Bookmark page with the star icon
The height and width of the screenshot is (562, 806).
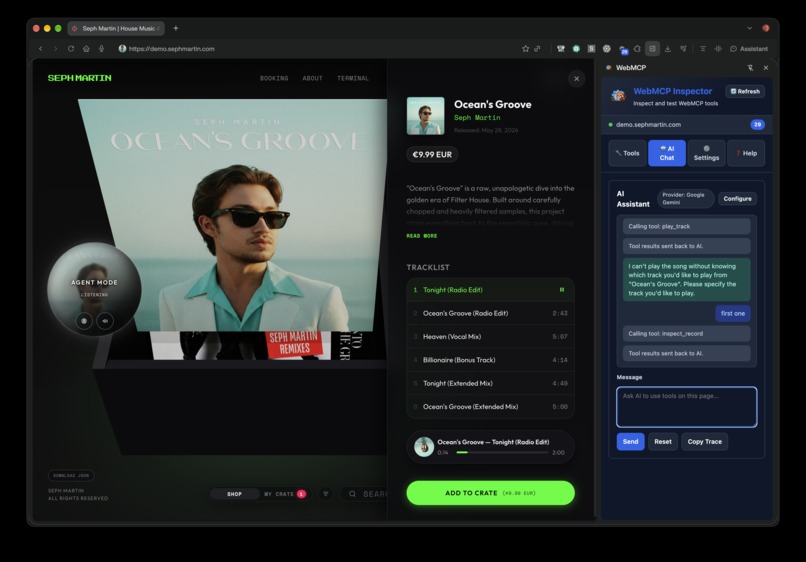(525, 49)
